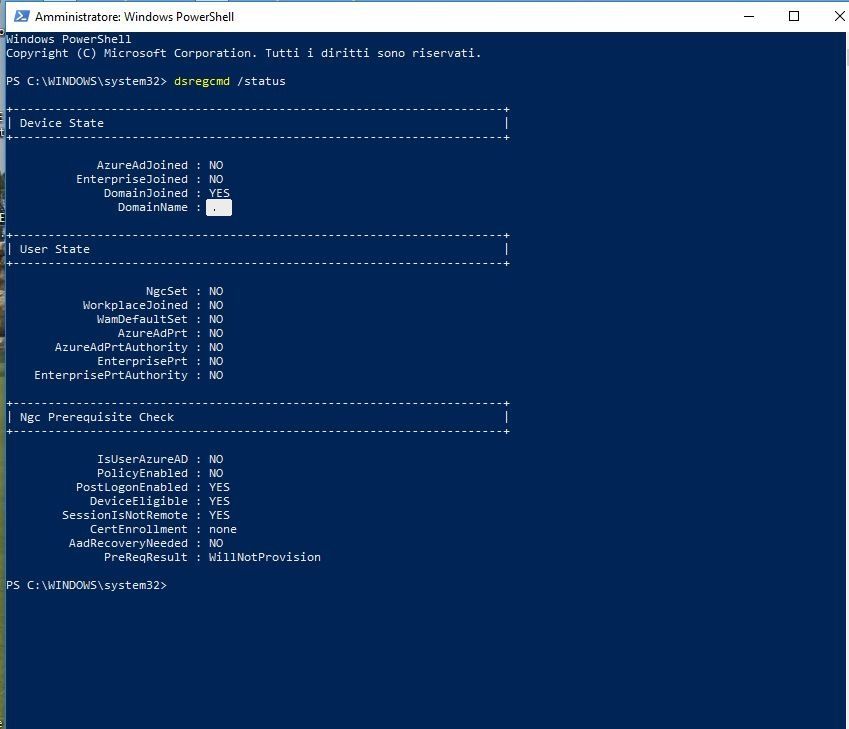Click the 'PostLogonEnabled' row label
This screenshot has height=729, width=849.
click(132, 487)
